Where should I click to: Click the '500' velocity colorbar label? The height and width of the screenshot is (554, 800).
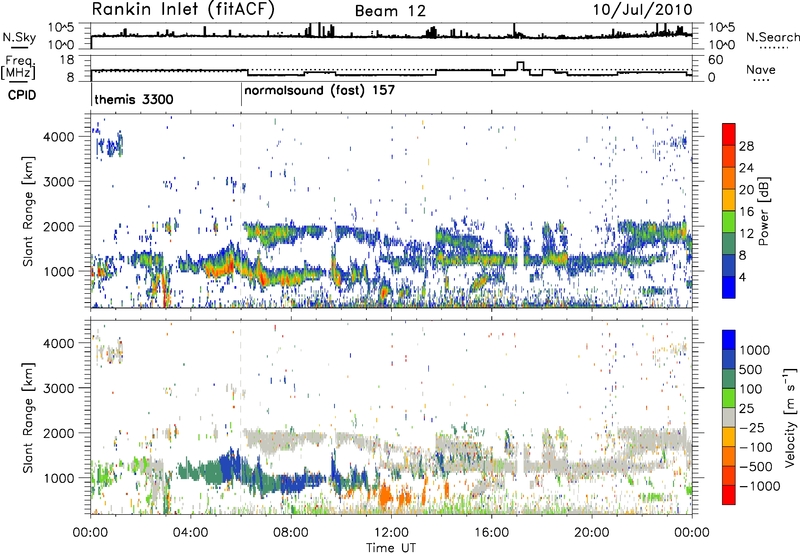pyautogui.click(x=751, y=370)
